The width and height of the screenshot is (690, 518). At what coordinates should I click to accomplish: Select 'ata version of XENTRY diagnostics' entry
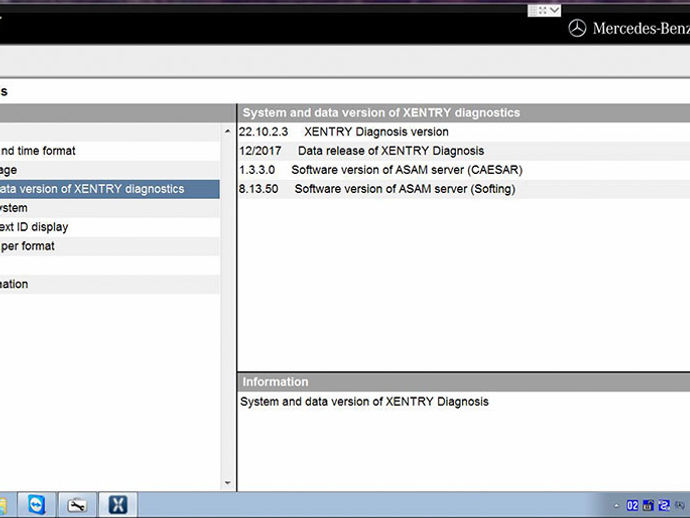tap(110, 189)
